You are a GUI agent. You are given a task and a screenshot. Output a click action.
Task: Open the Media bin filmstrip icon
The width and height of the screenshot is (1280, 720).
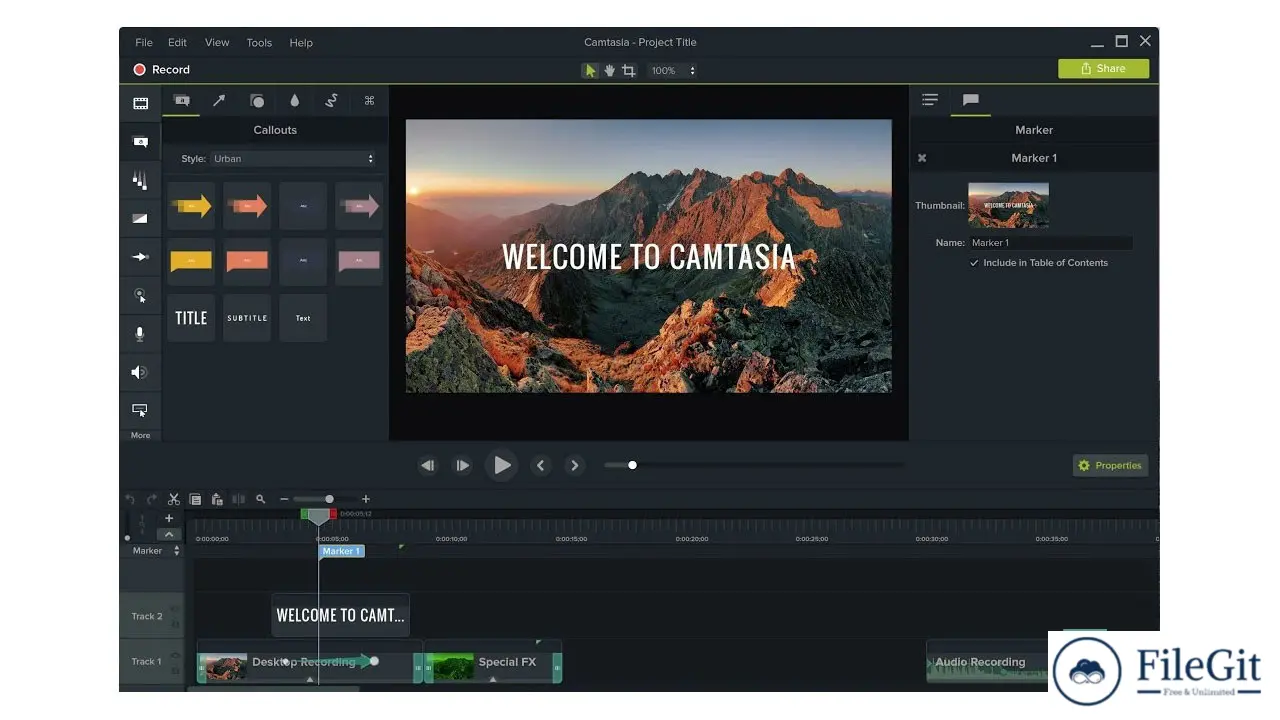140,103
